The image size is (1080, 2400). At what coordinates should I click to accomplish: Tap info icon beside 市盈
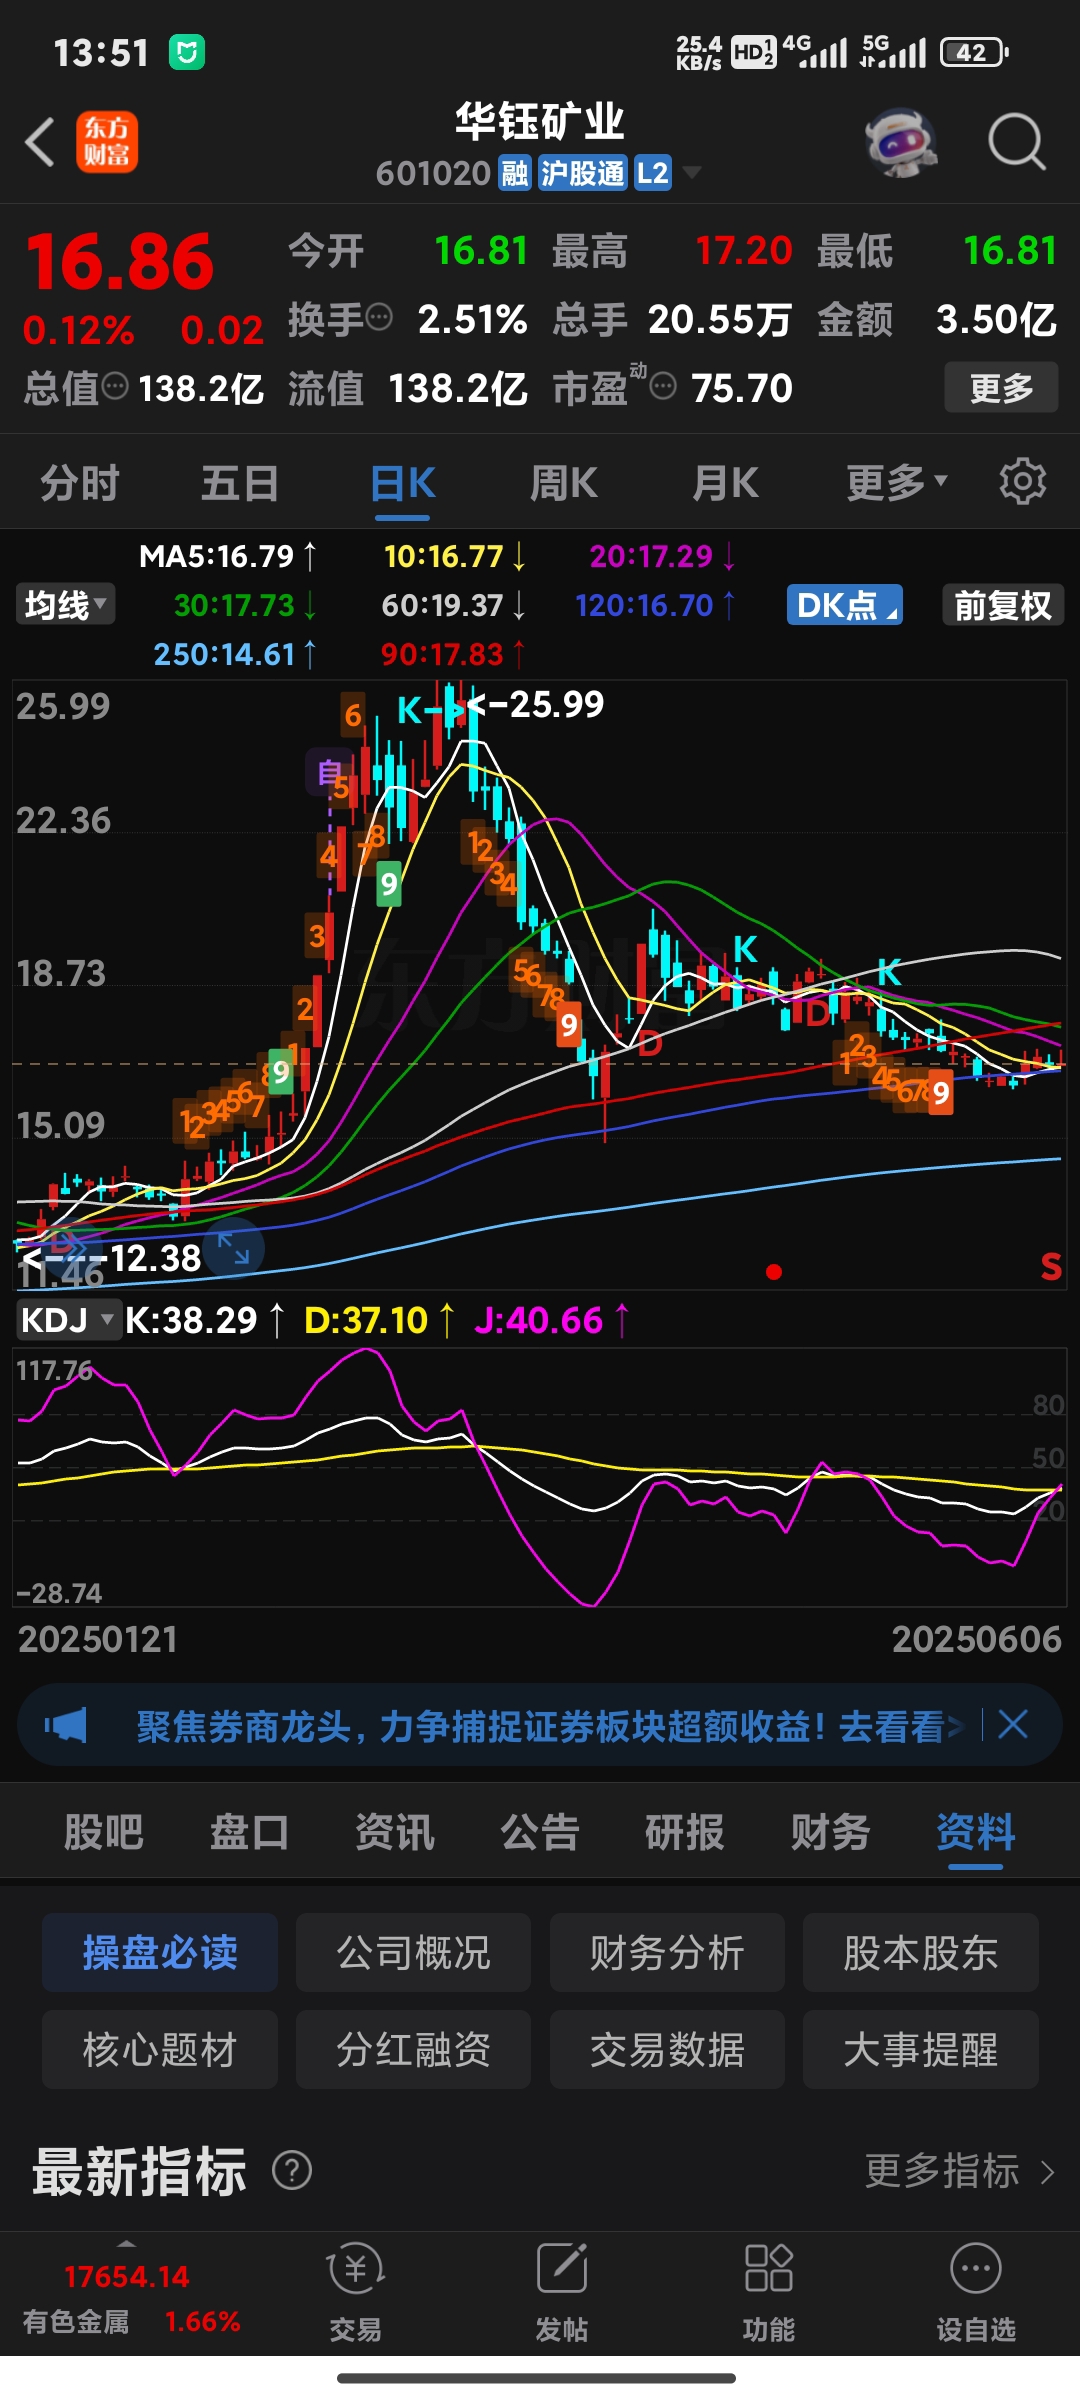663,386
